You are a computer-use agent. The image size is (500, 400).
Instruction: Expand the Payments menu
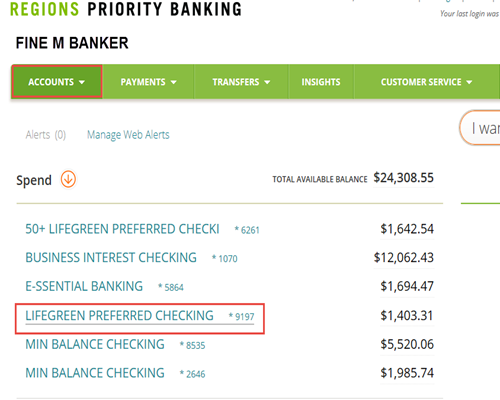(x=148, y=82)
